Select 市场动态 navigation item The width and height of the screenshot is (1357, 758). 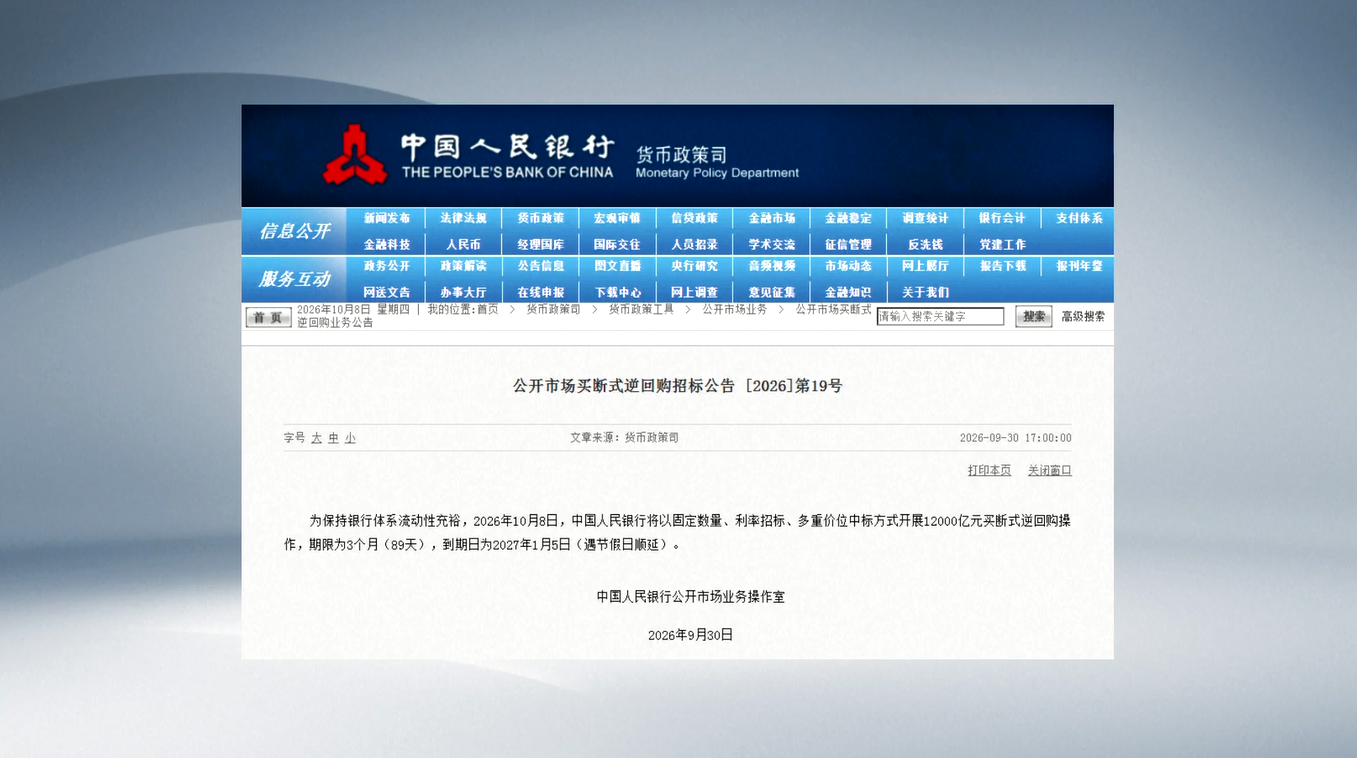point(849,266)
